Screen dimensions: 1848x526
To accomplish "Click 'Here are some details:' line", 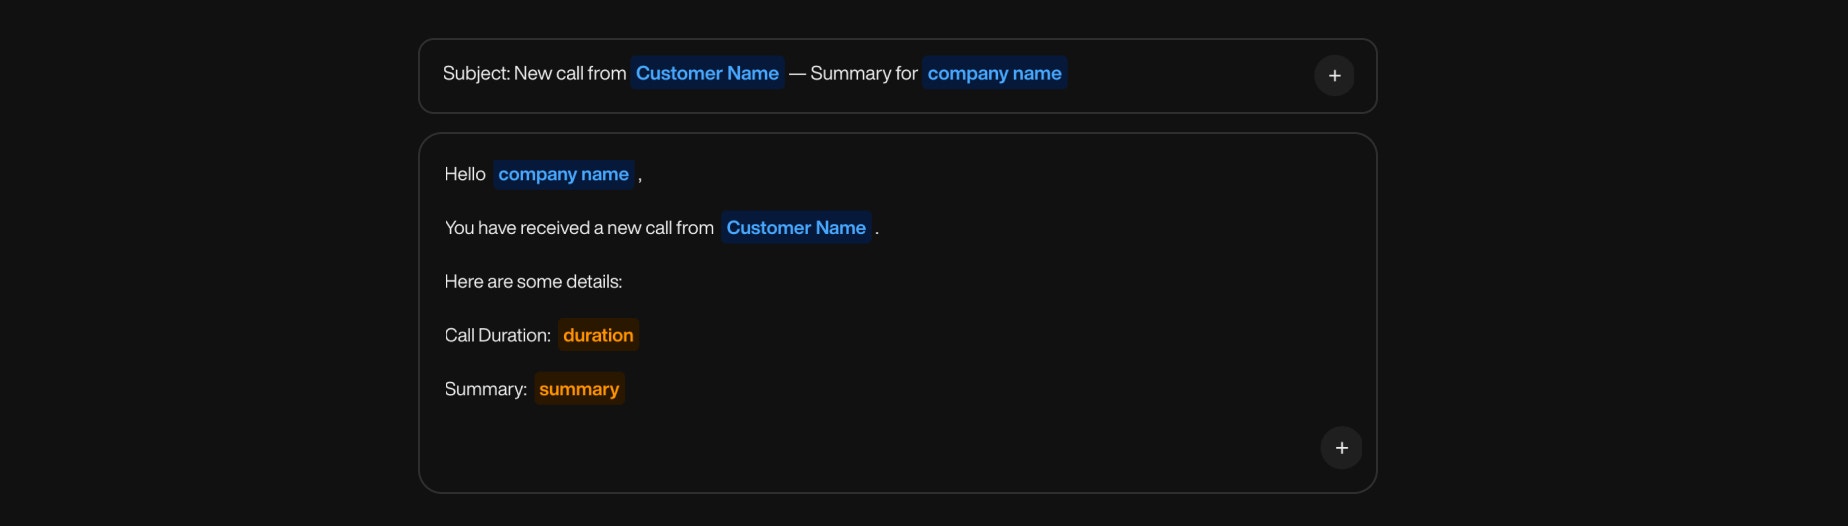I will coord(533,282).
